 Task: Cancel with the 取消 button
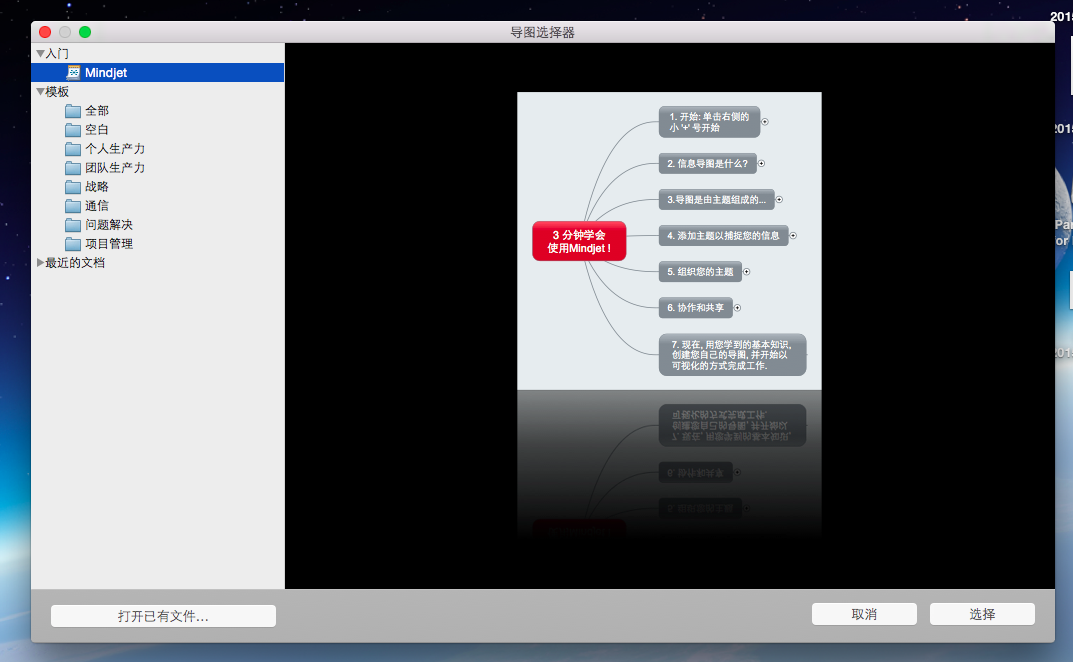[x=864, y=614]
